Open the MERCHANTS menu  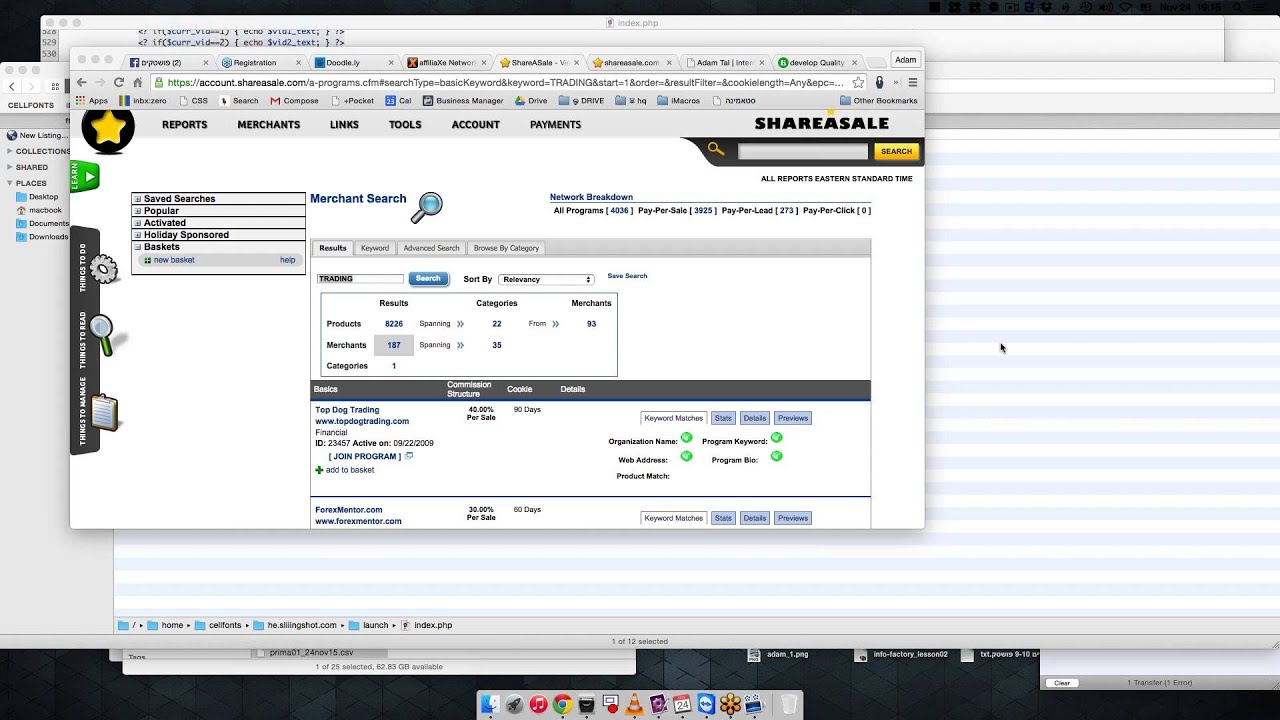click(268, 125)
